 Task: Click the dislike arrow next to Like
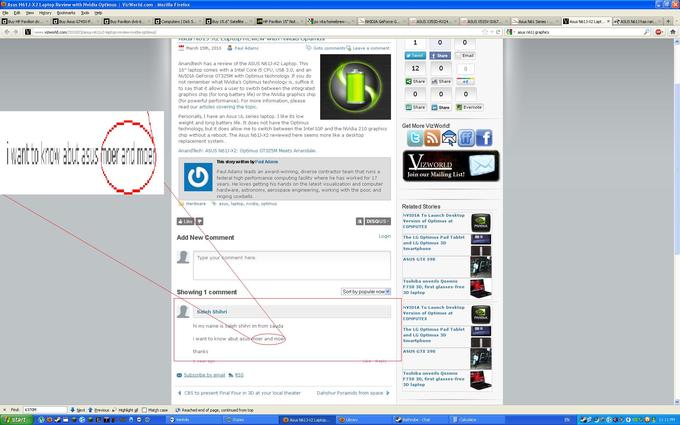199,222
